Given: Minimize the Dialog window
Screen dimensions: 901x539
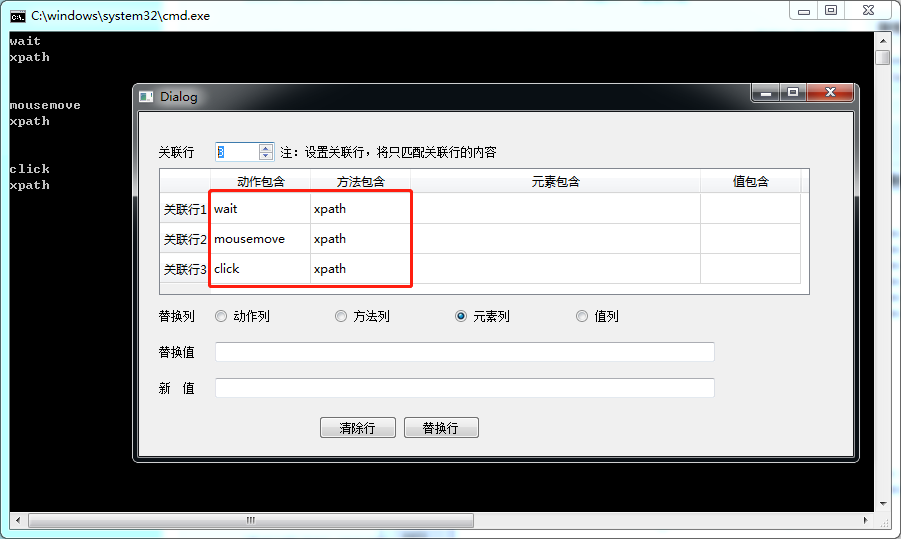Looking at the screenshot, I should (x=765, y=93).
